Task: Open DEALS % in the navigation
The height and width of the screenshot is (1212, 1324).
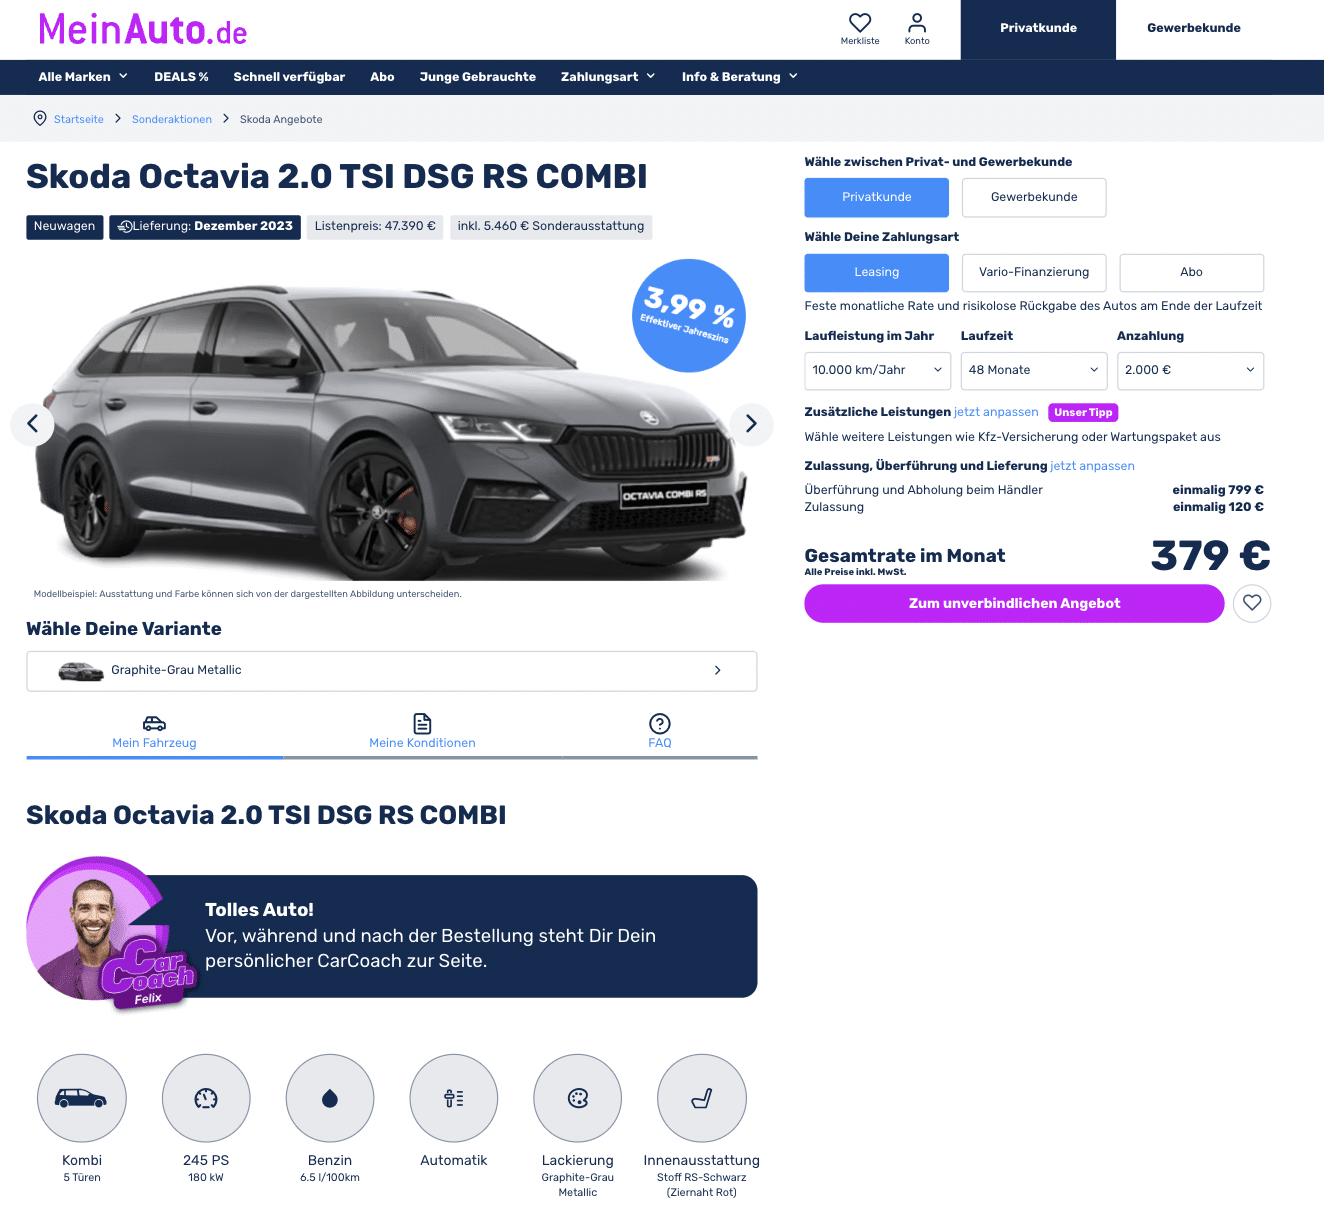Action: coord(181,77)
